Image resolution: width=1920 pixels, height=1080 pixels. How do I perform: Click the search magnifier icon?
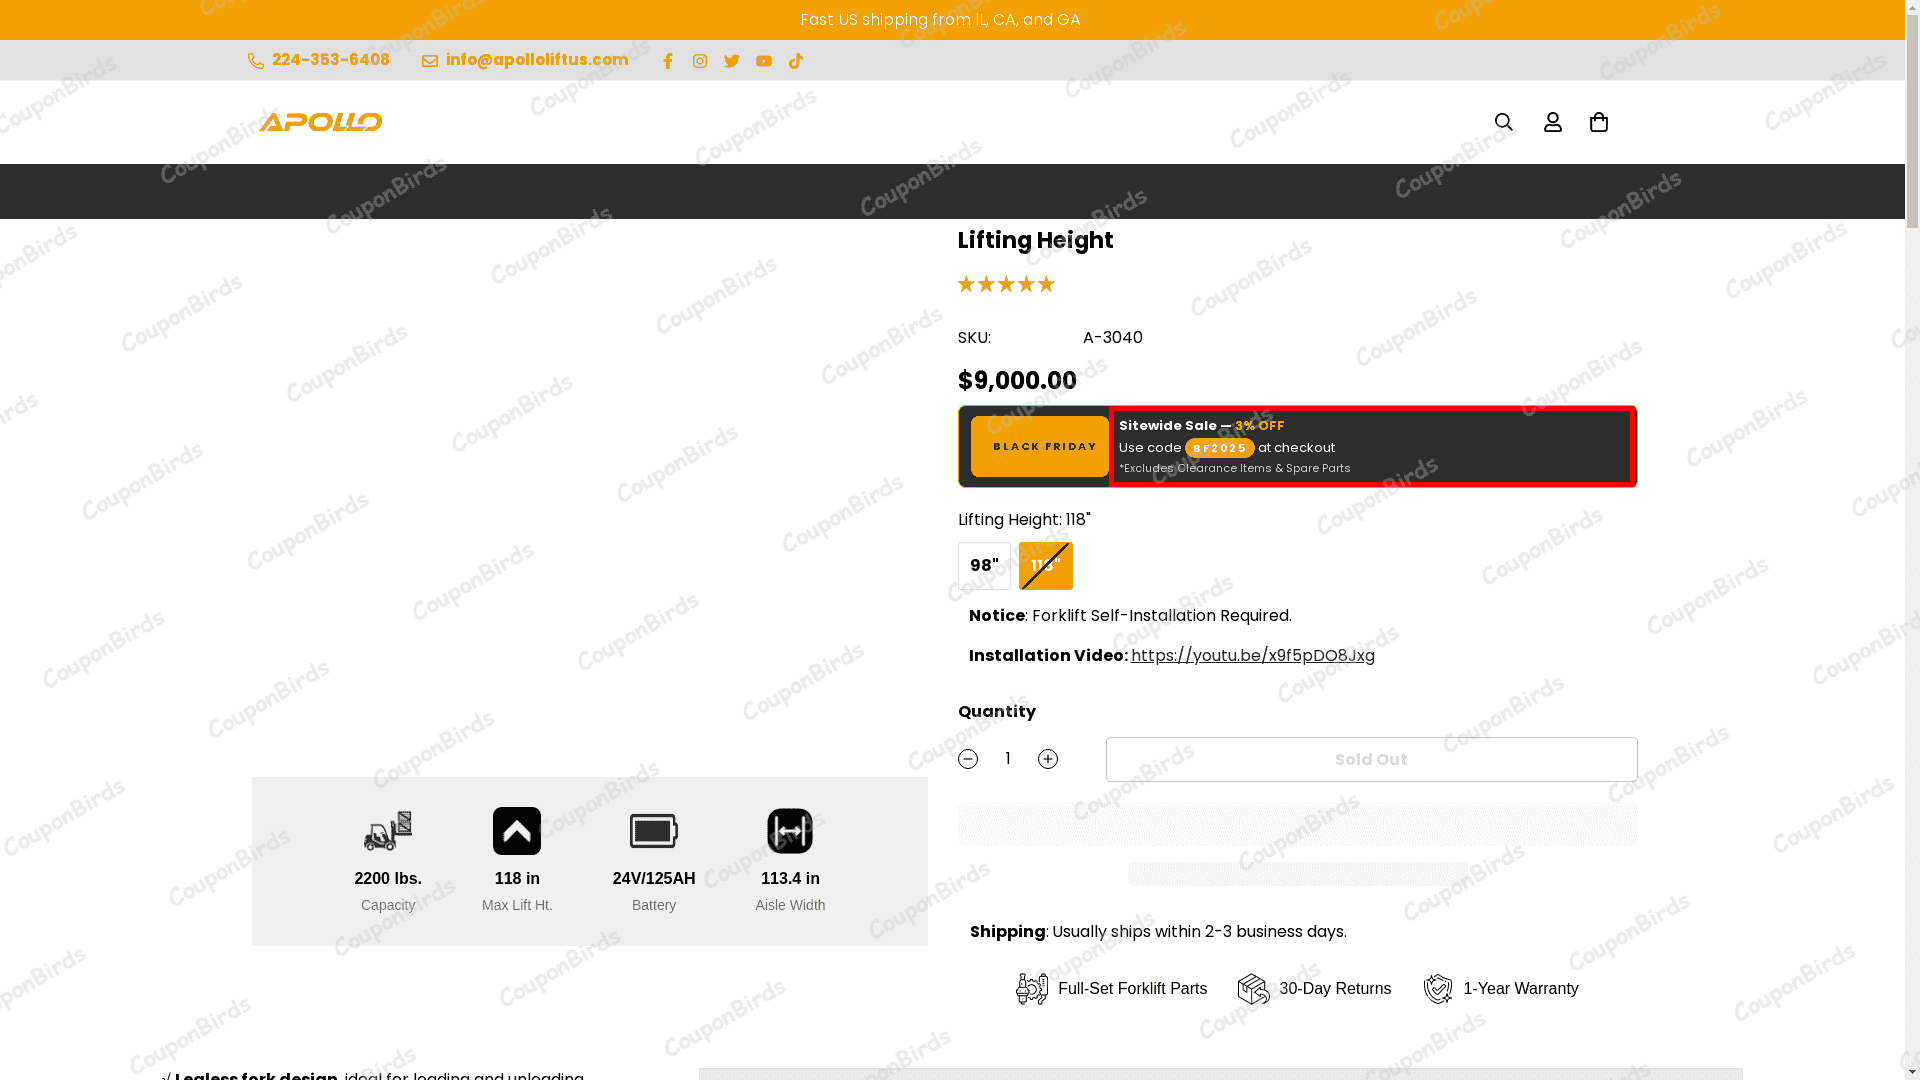pos(1504,122)
